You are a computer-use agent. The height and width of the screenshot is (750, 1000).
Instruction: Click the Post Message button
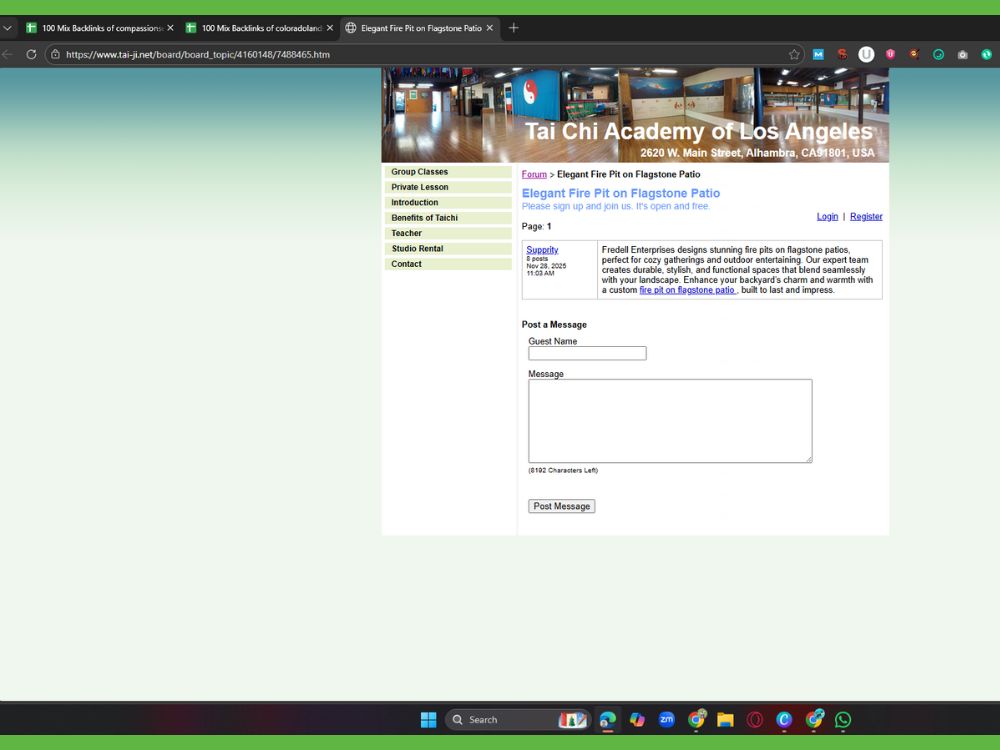click(x=562, y=506)
